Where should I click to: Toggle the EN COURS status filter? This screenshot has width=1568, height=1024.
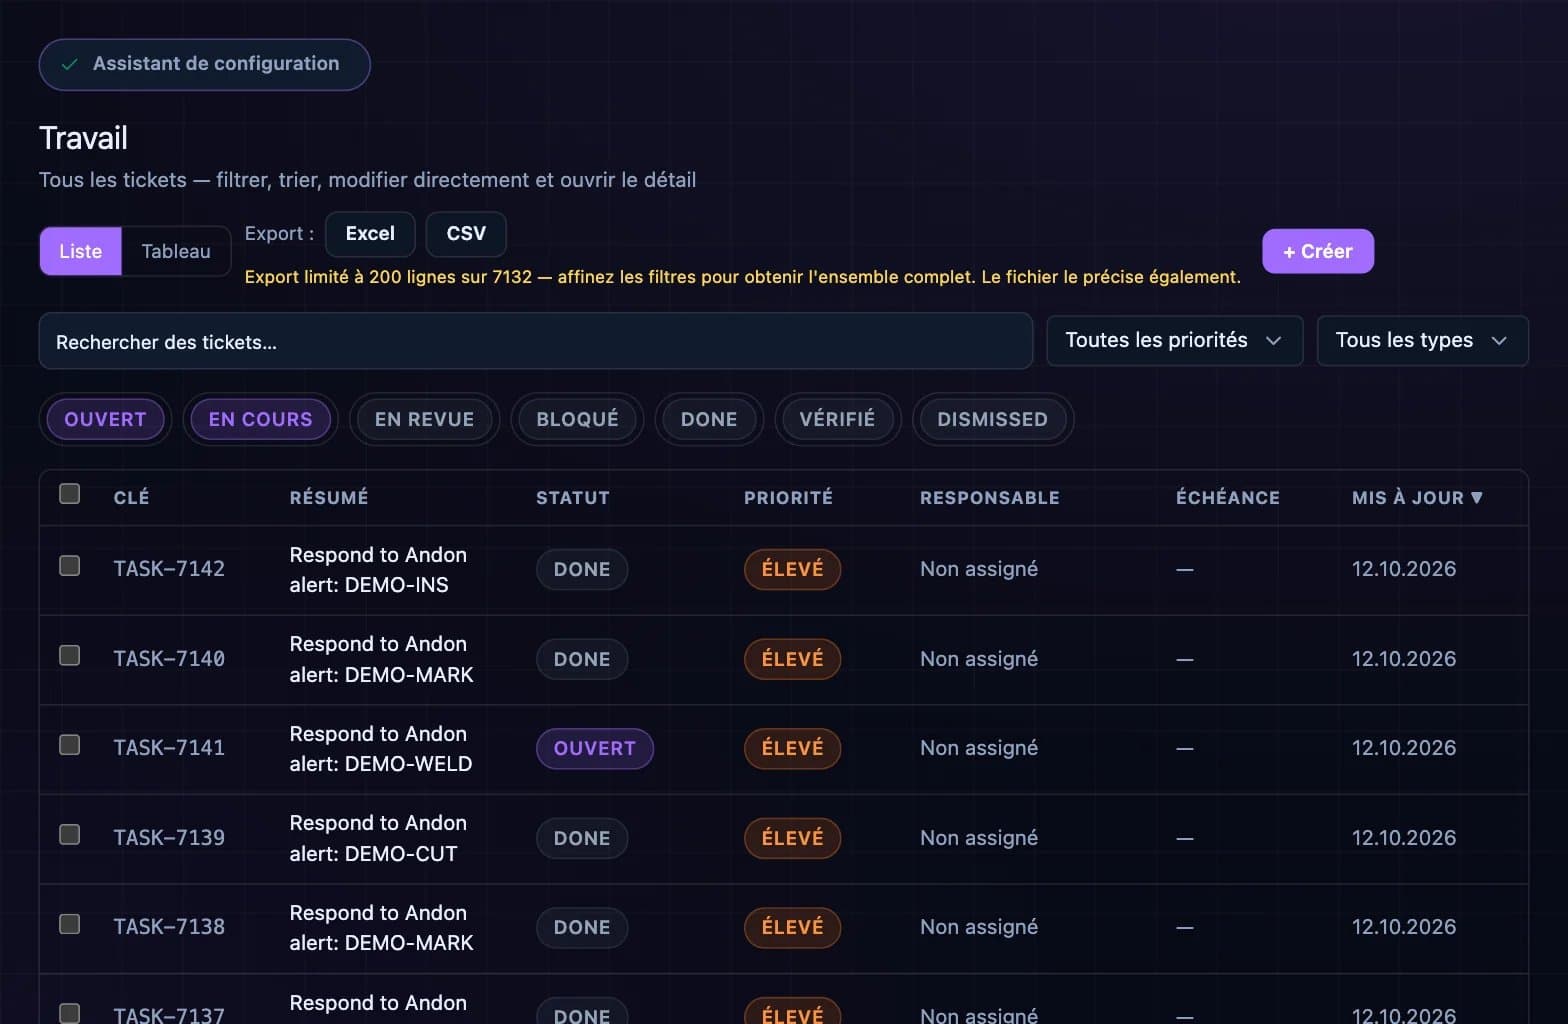point(260,419)
